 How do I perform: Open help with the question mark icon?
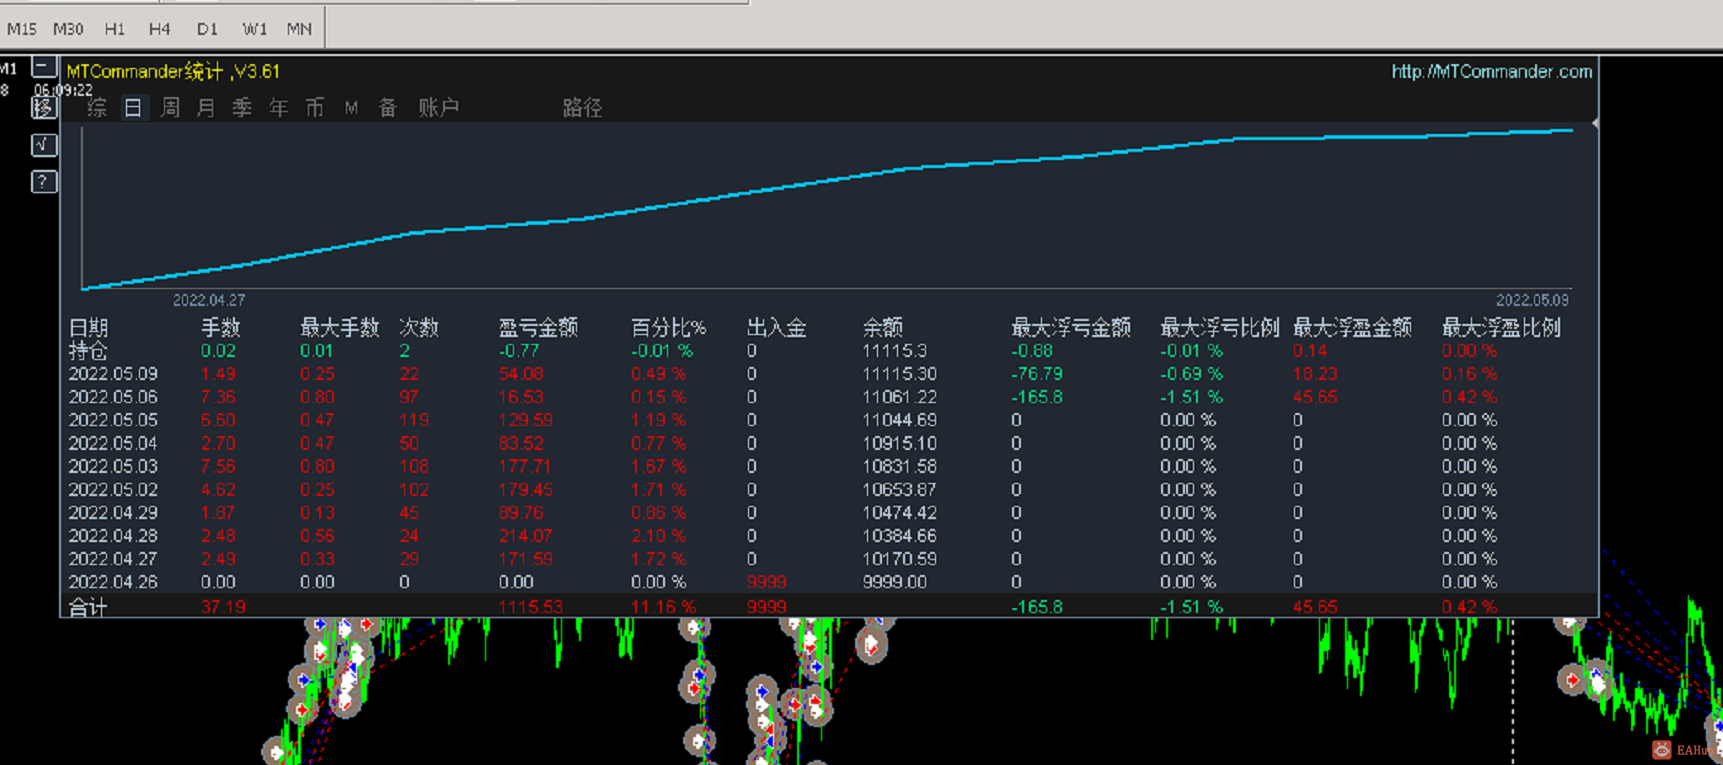tap(43, 182)
